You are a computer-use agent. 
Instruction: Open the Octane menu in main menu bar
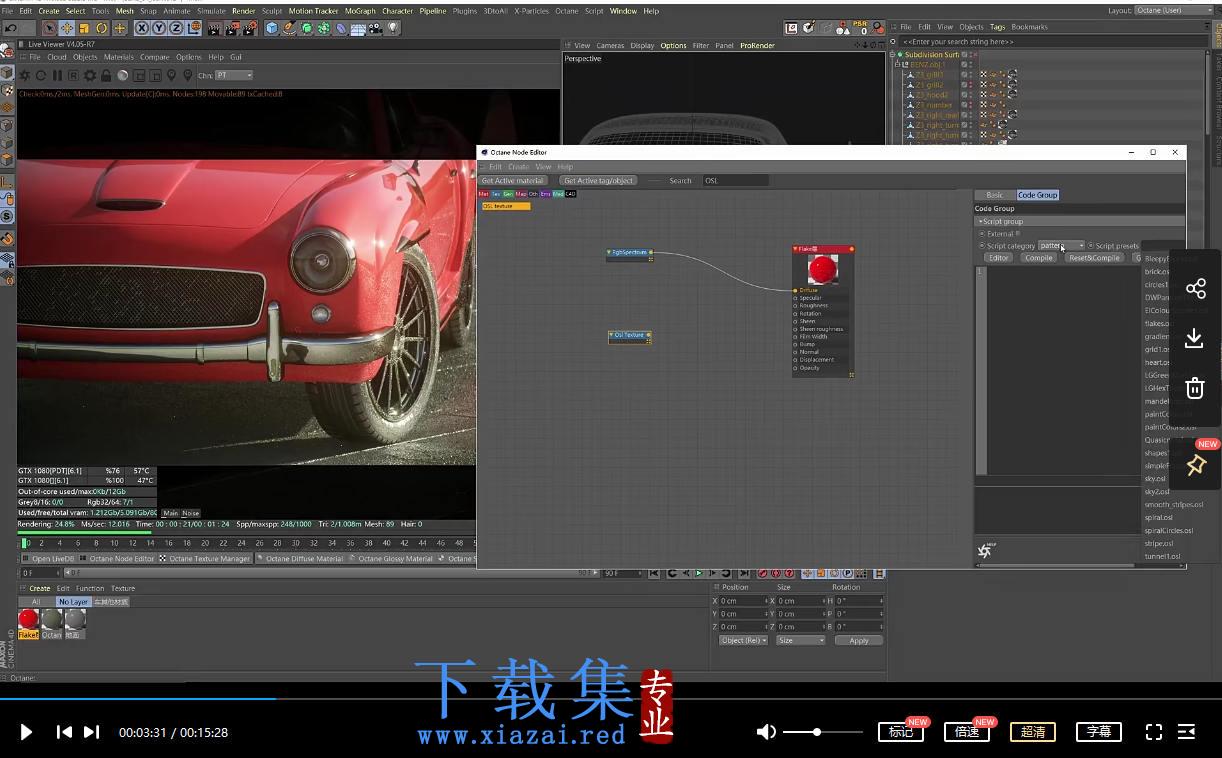point(566,11)
